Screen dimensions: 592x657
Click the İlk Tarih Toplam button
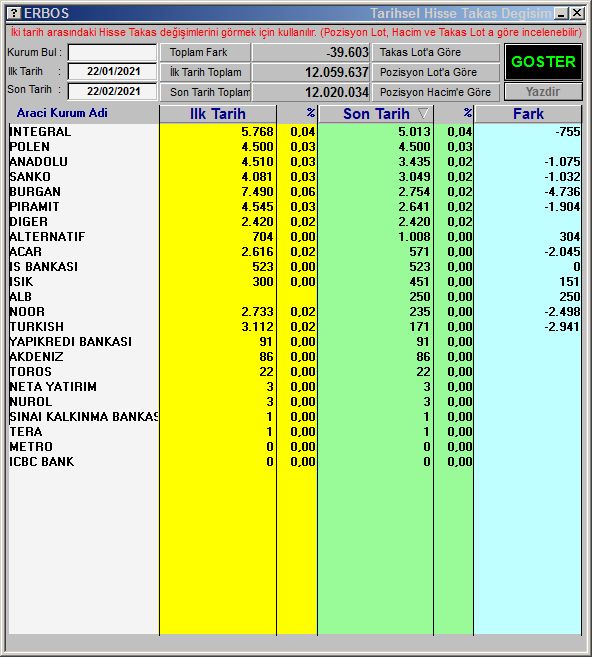(x=205, y=72)
